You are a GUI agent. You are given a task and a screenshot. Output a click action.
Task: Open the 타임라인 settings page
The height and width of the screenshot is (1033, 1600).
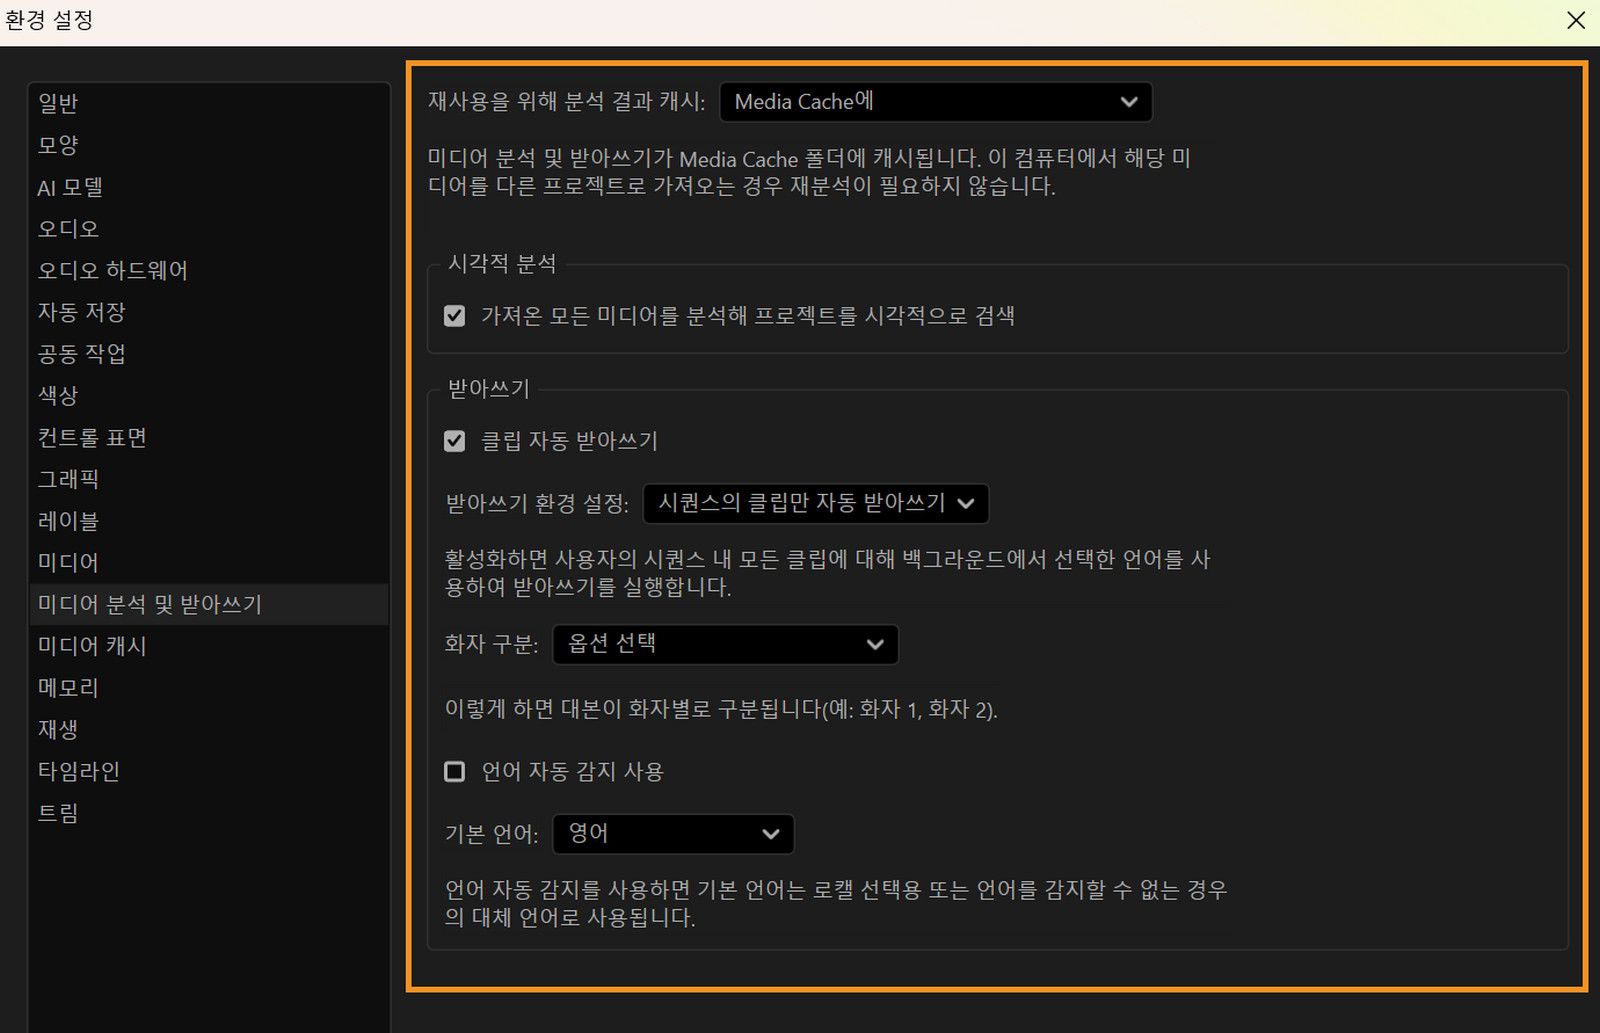[x=78, y=771]
